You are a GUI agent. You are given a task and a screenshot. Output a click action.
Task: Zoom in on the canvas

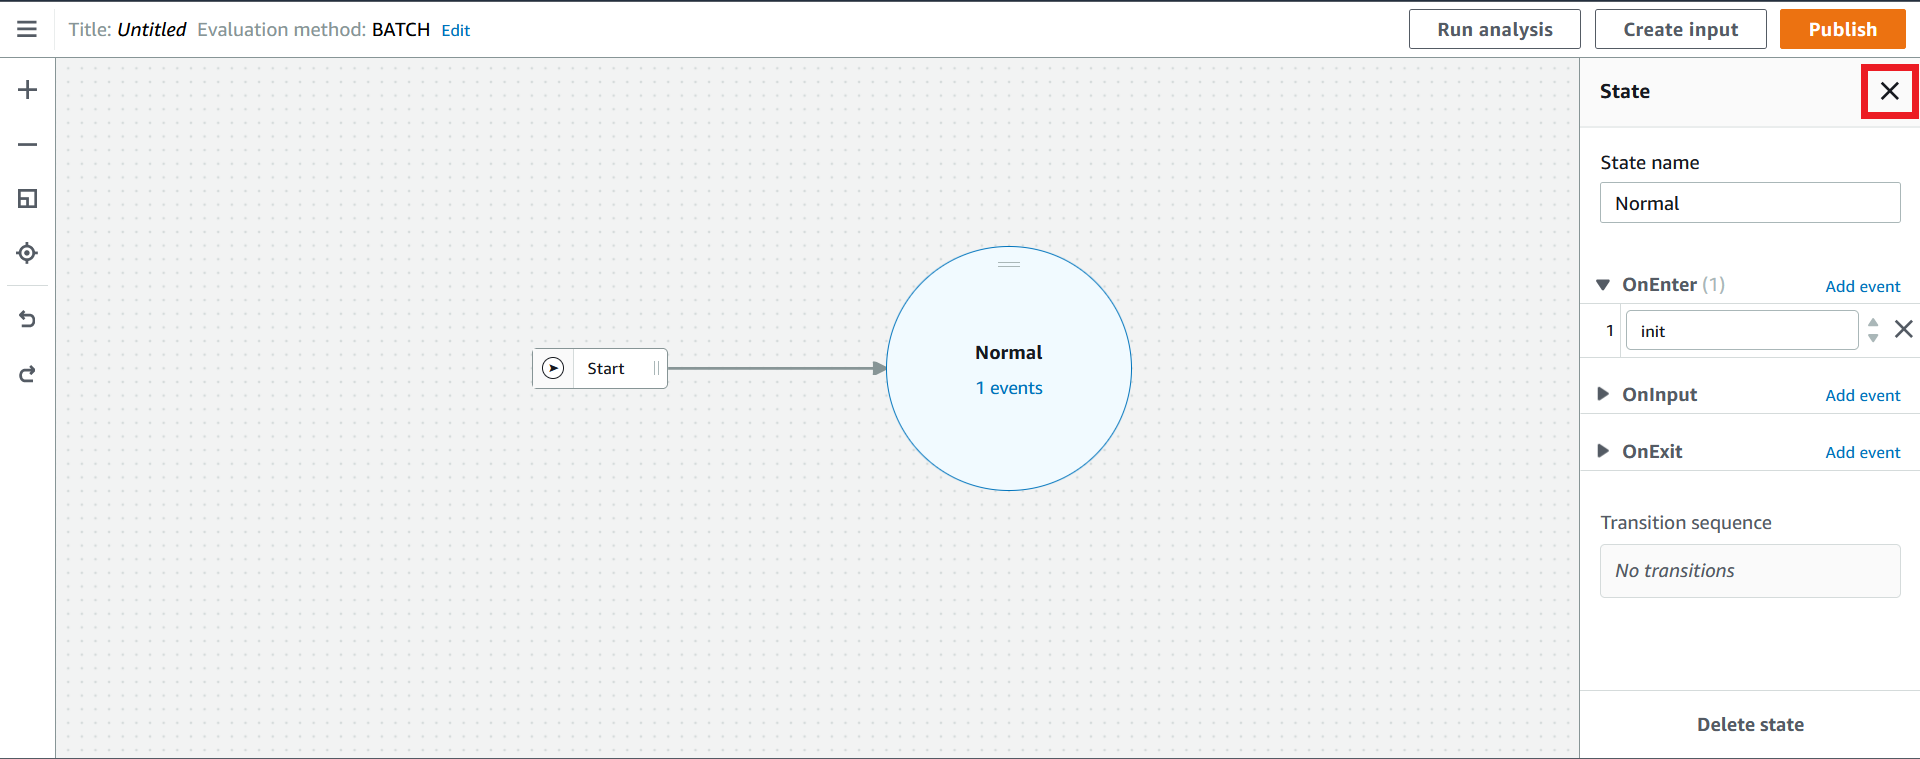pyautogui.click(x=27, y=90)
